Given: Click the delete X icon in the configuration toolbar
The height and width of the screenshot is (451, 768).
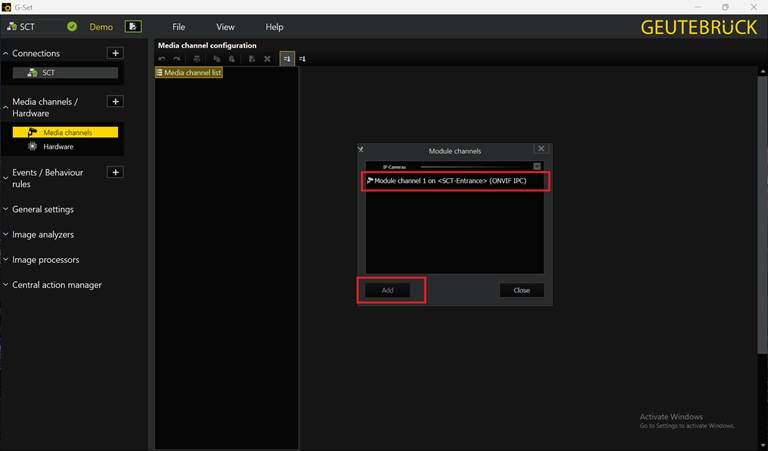Looking at the screenshot, I should [267, 59].
